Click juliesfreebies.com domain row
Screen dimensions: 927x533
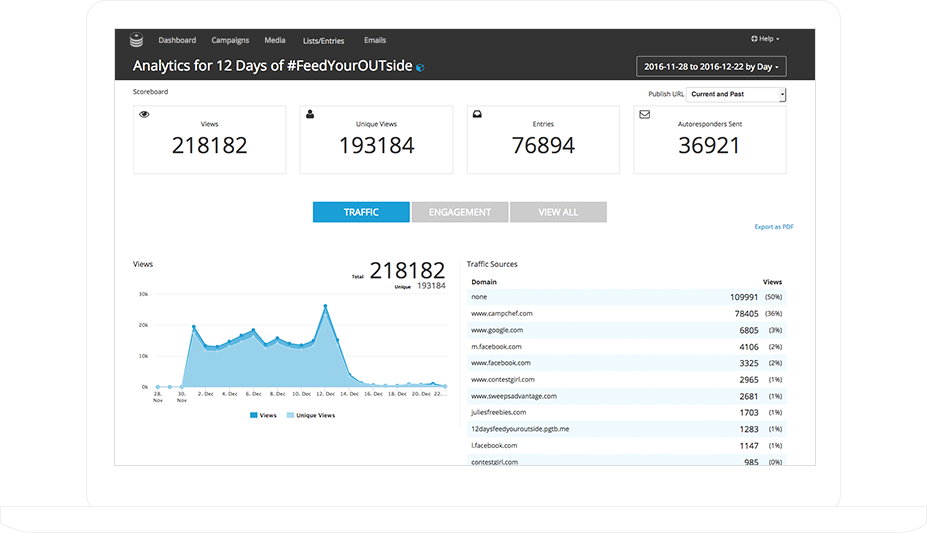click(x=627, y=412)
